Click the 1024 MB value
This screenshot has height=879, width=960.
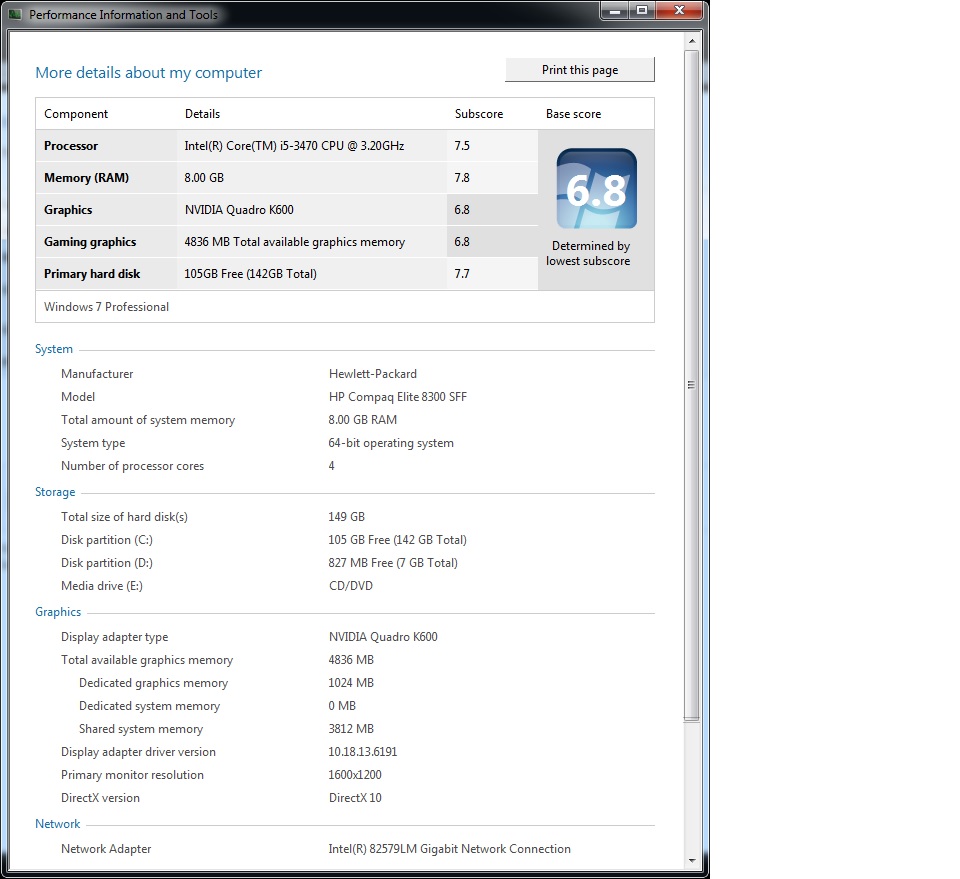(x=351, y=683)
